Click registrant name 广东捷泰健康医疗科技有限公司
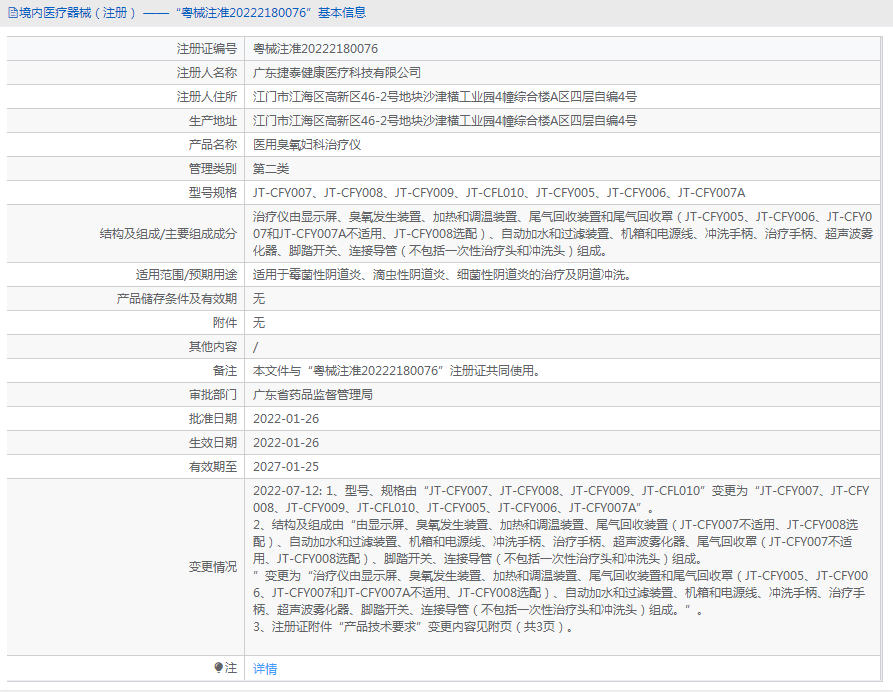This screenshot has height=692, width=893. [x=337, y=72]
